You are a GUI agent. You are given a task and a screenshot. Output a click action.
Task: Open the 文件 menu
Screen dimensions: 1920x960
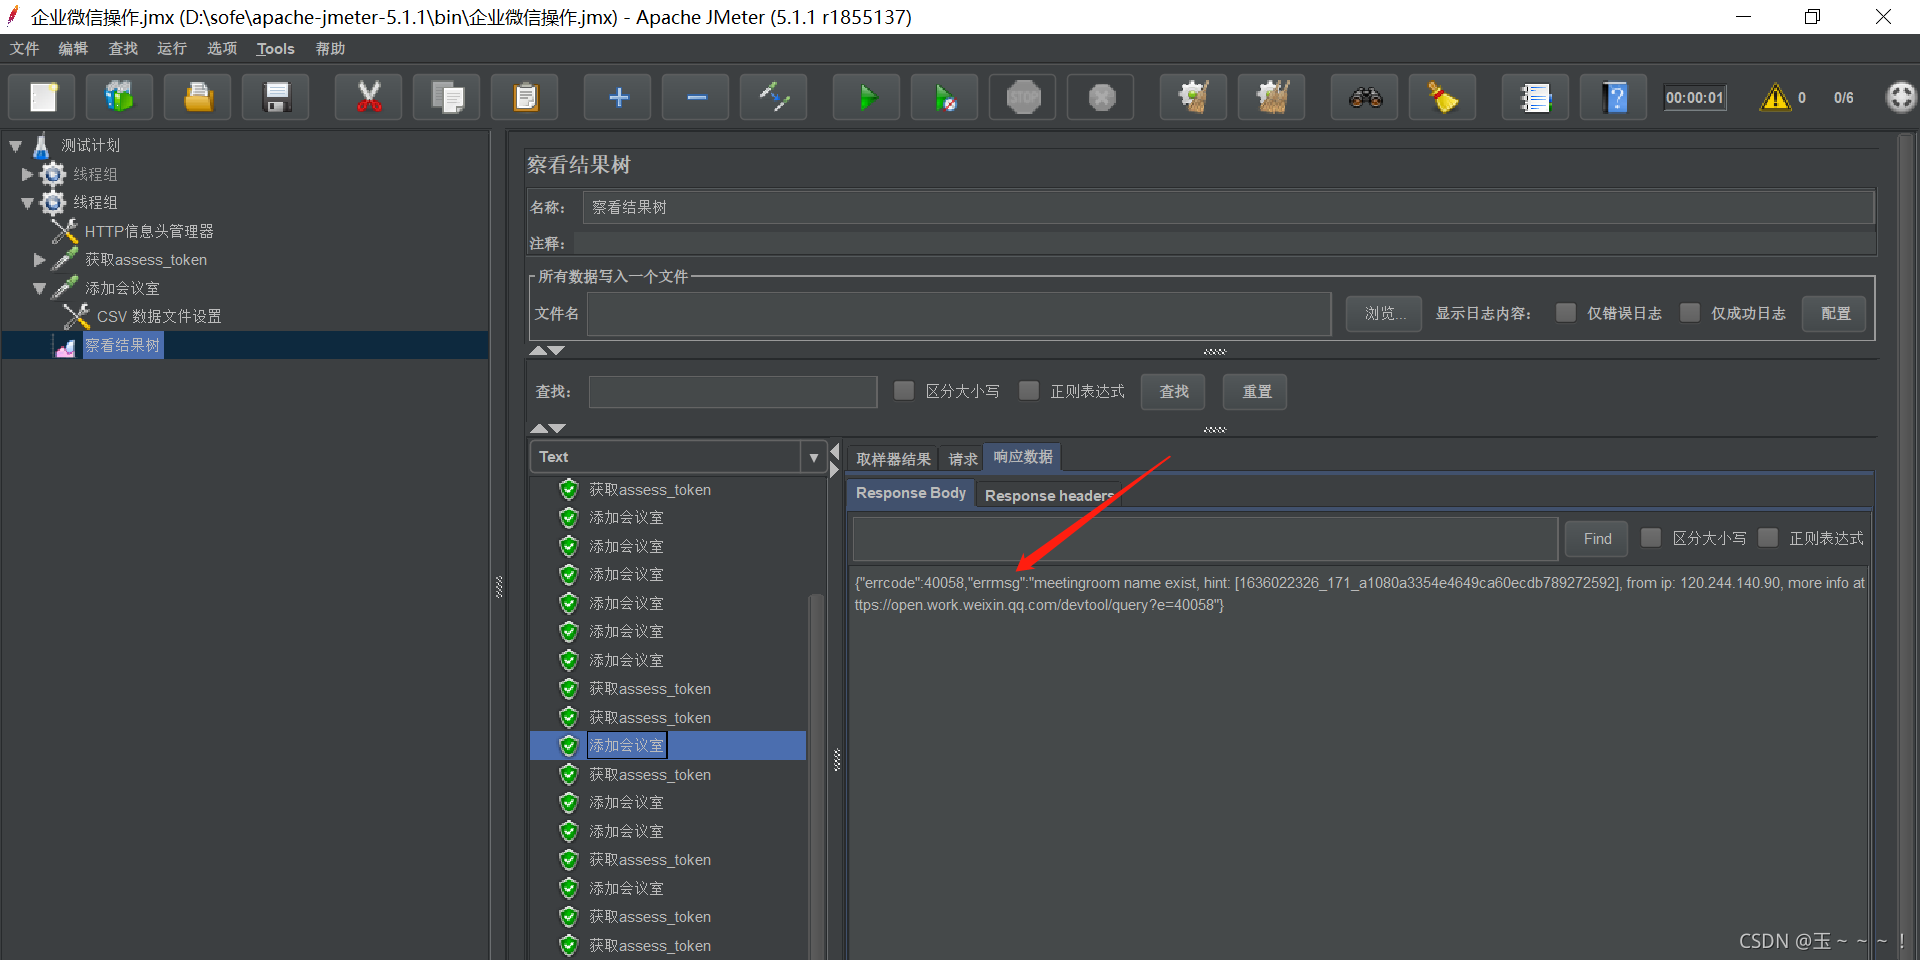[x=24, y=49]
